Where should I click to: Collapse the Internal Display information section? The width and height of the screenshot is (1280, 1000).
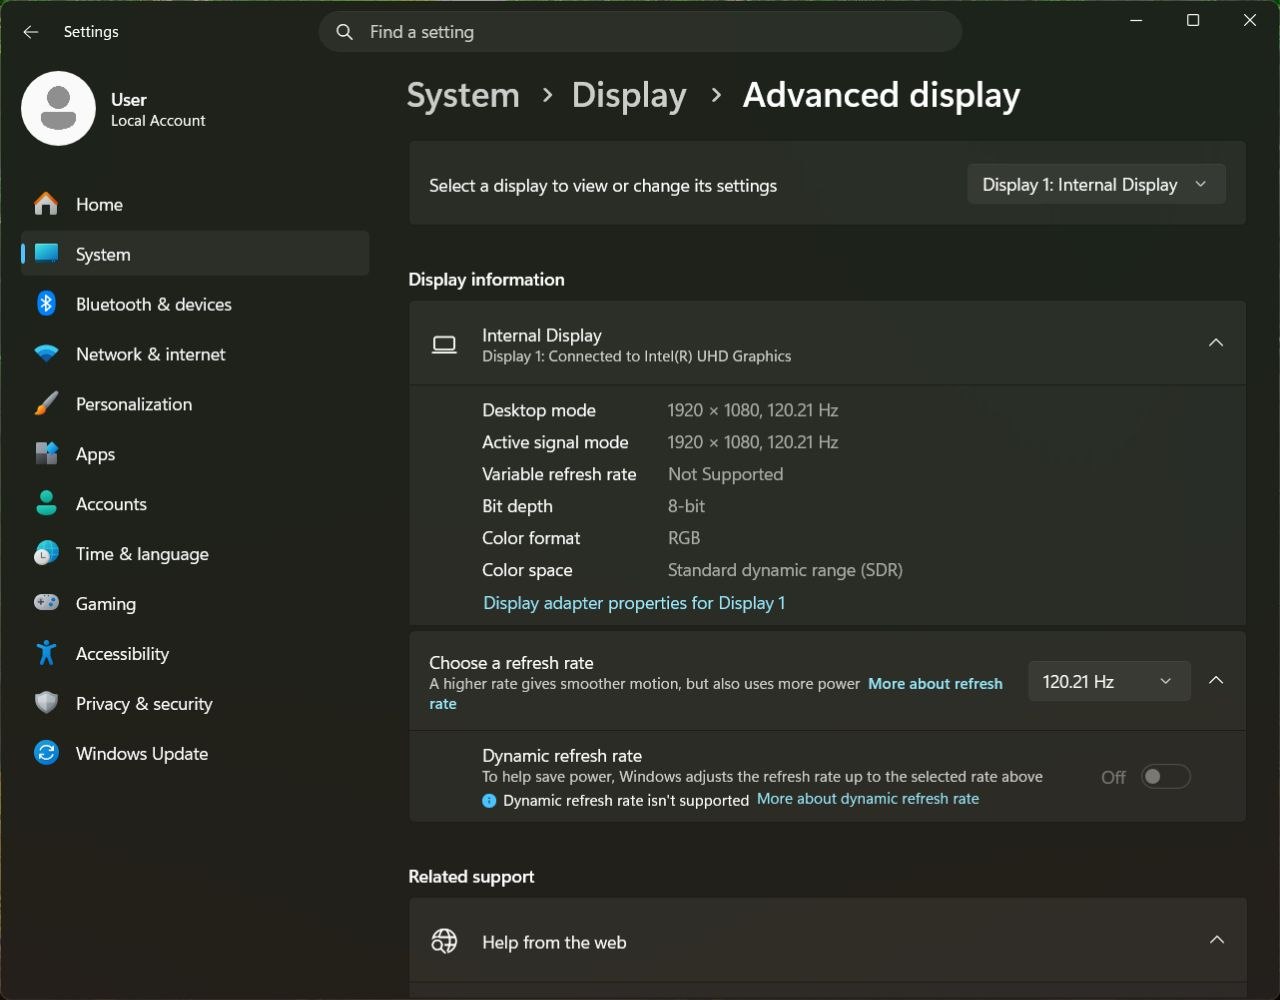pos(1216,343)
